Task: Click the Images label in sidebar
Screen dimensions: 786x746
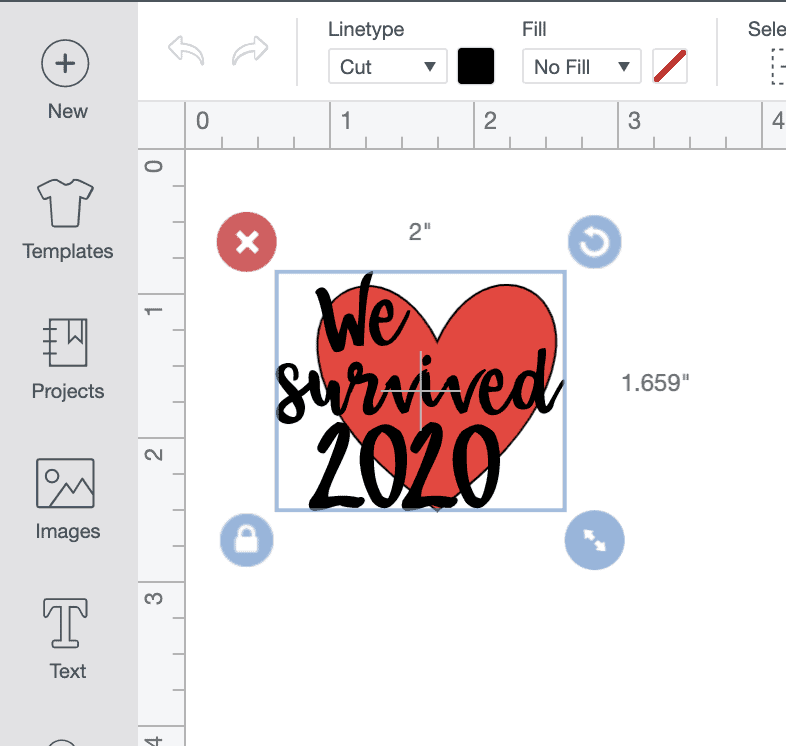Action: tap(68, 531)
